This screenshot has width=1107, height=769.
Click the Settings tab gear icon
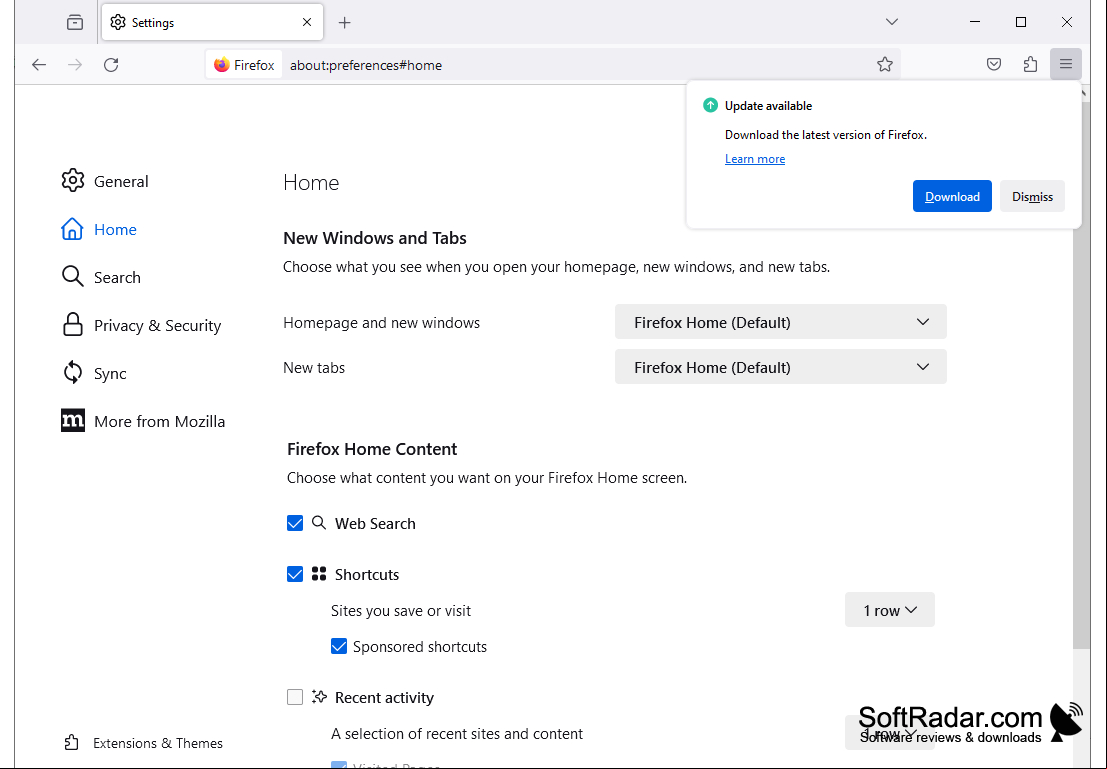(x=119, y=23)
